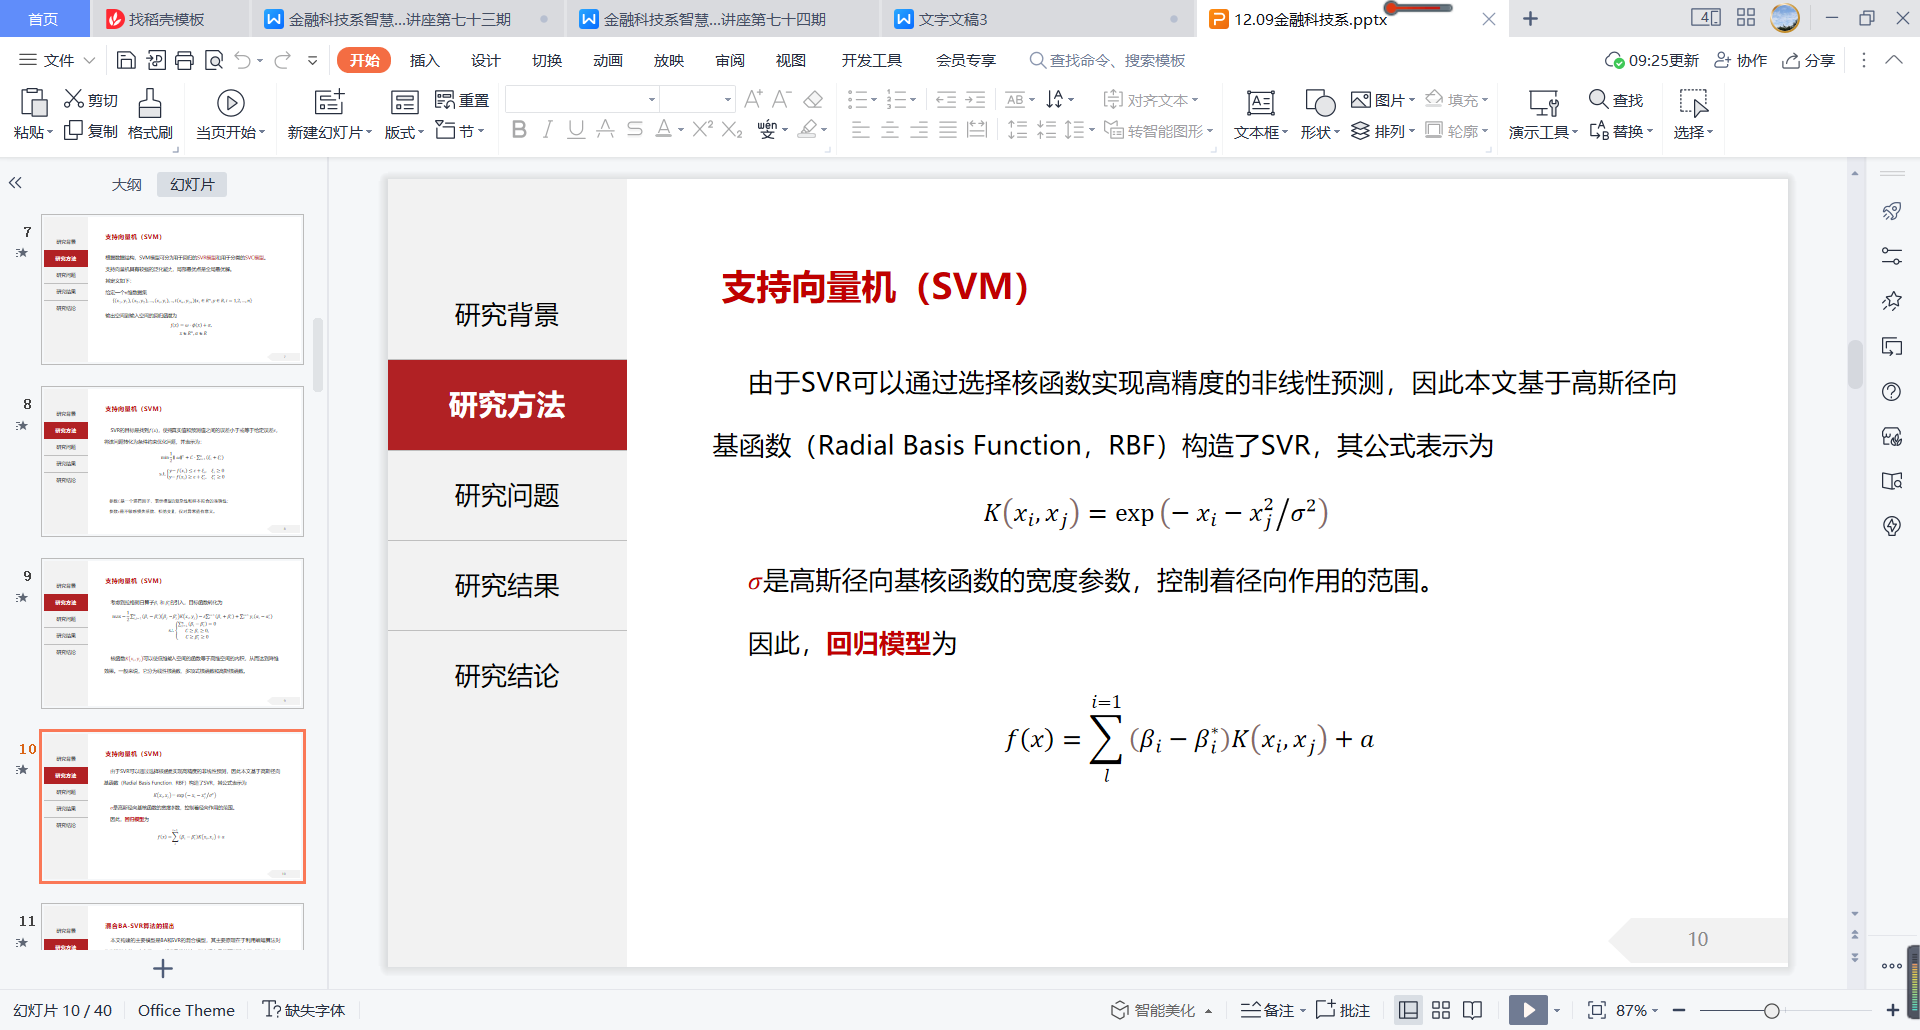Viewport: 1920px width, 1030px height.
Task: Click the Save icon in quick access bar
Action: (x=126, y=61)
